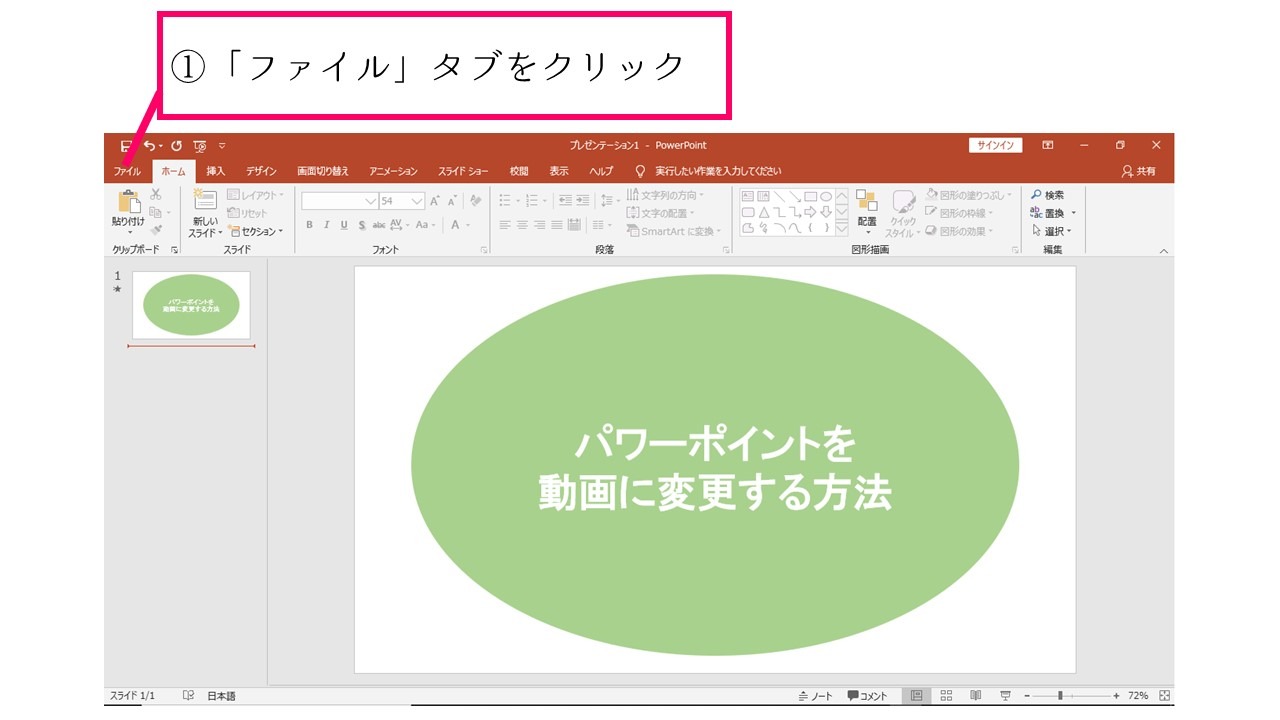Toggle Bold formatting
1280x720 pixels.
click(309, 225)
